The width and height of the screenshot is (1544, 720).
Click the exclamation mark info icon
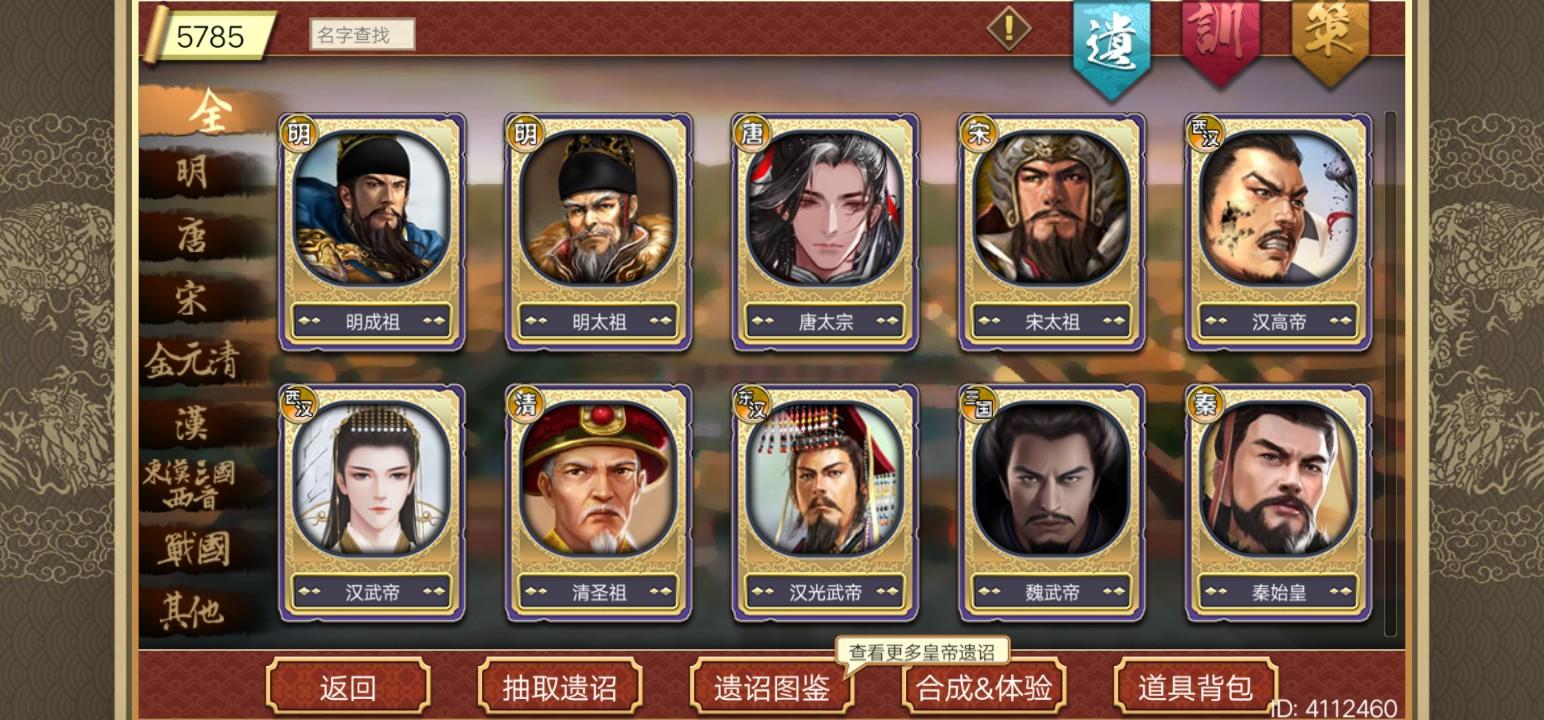1009,28
